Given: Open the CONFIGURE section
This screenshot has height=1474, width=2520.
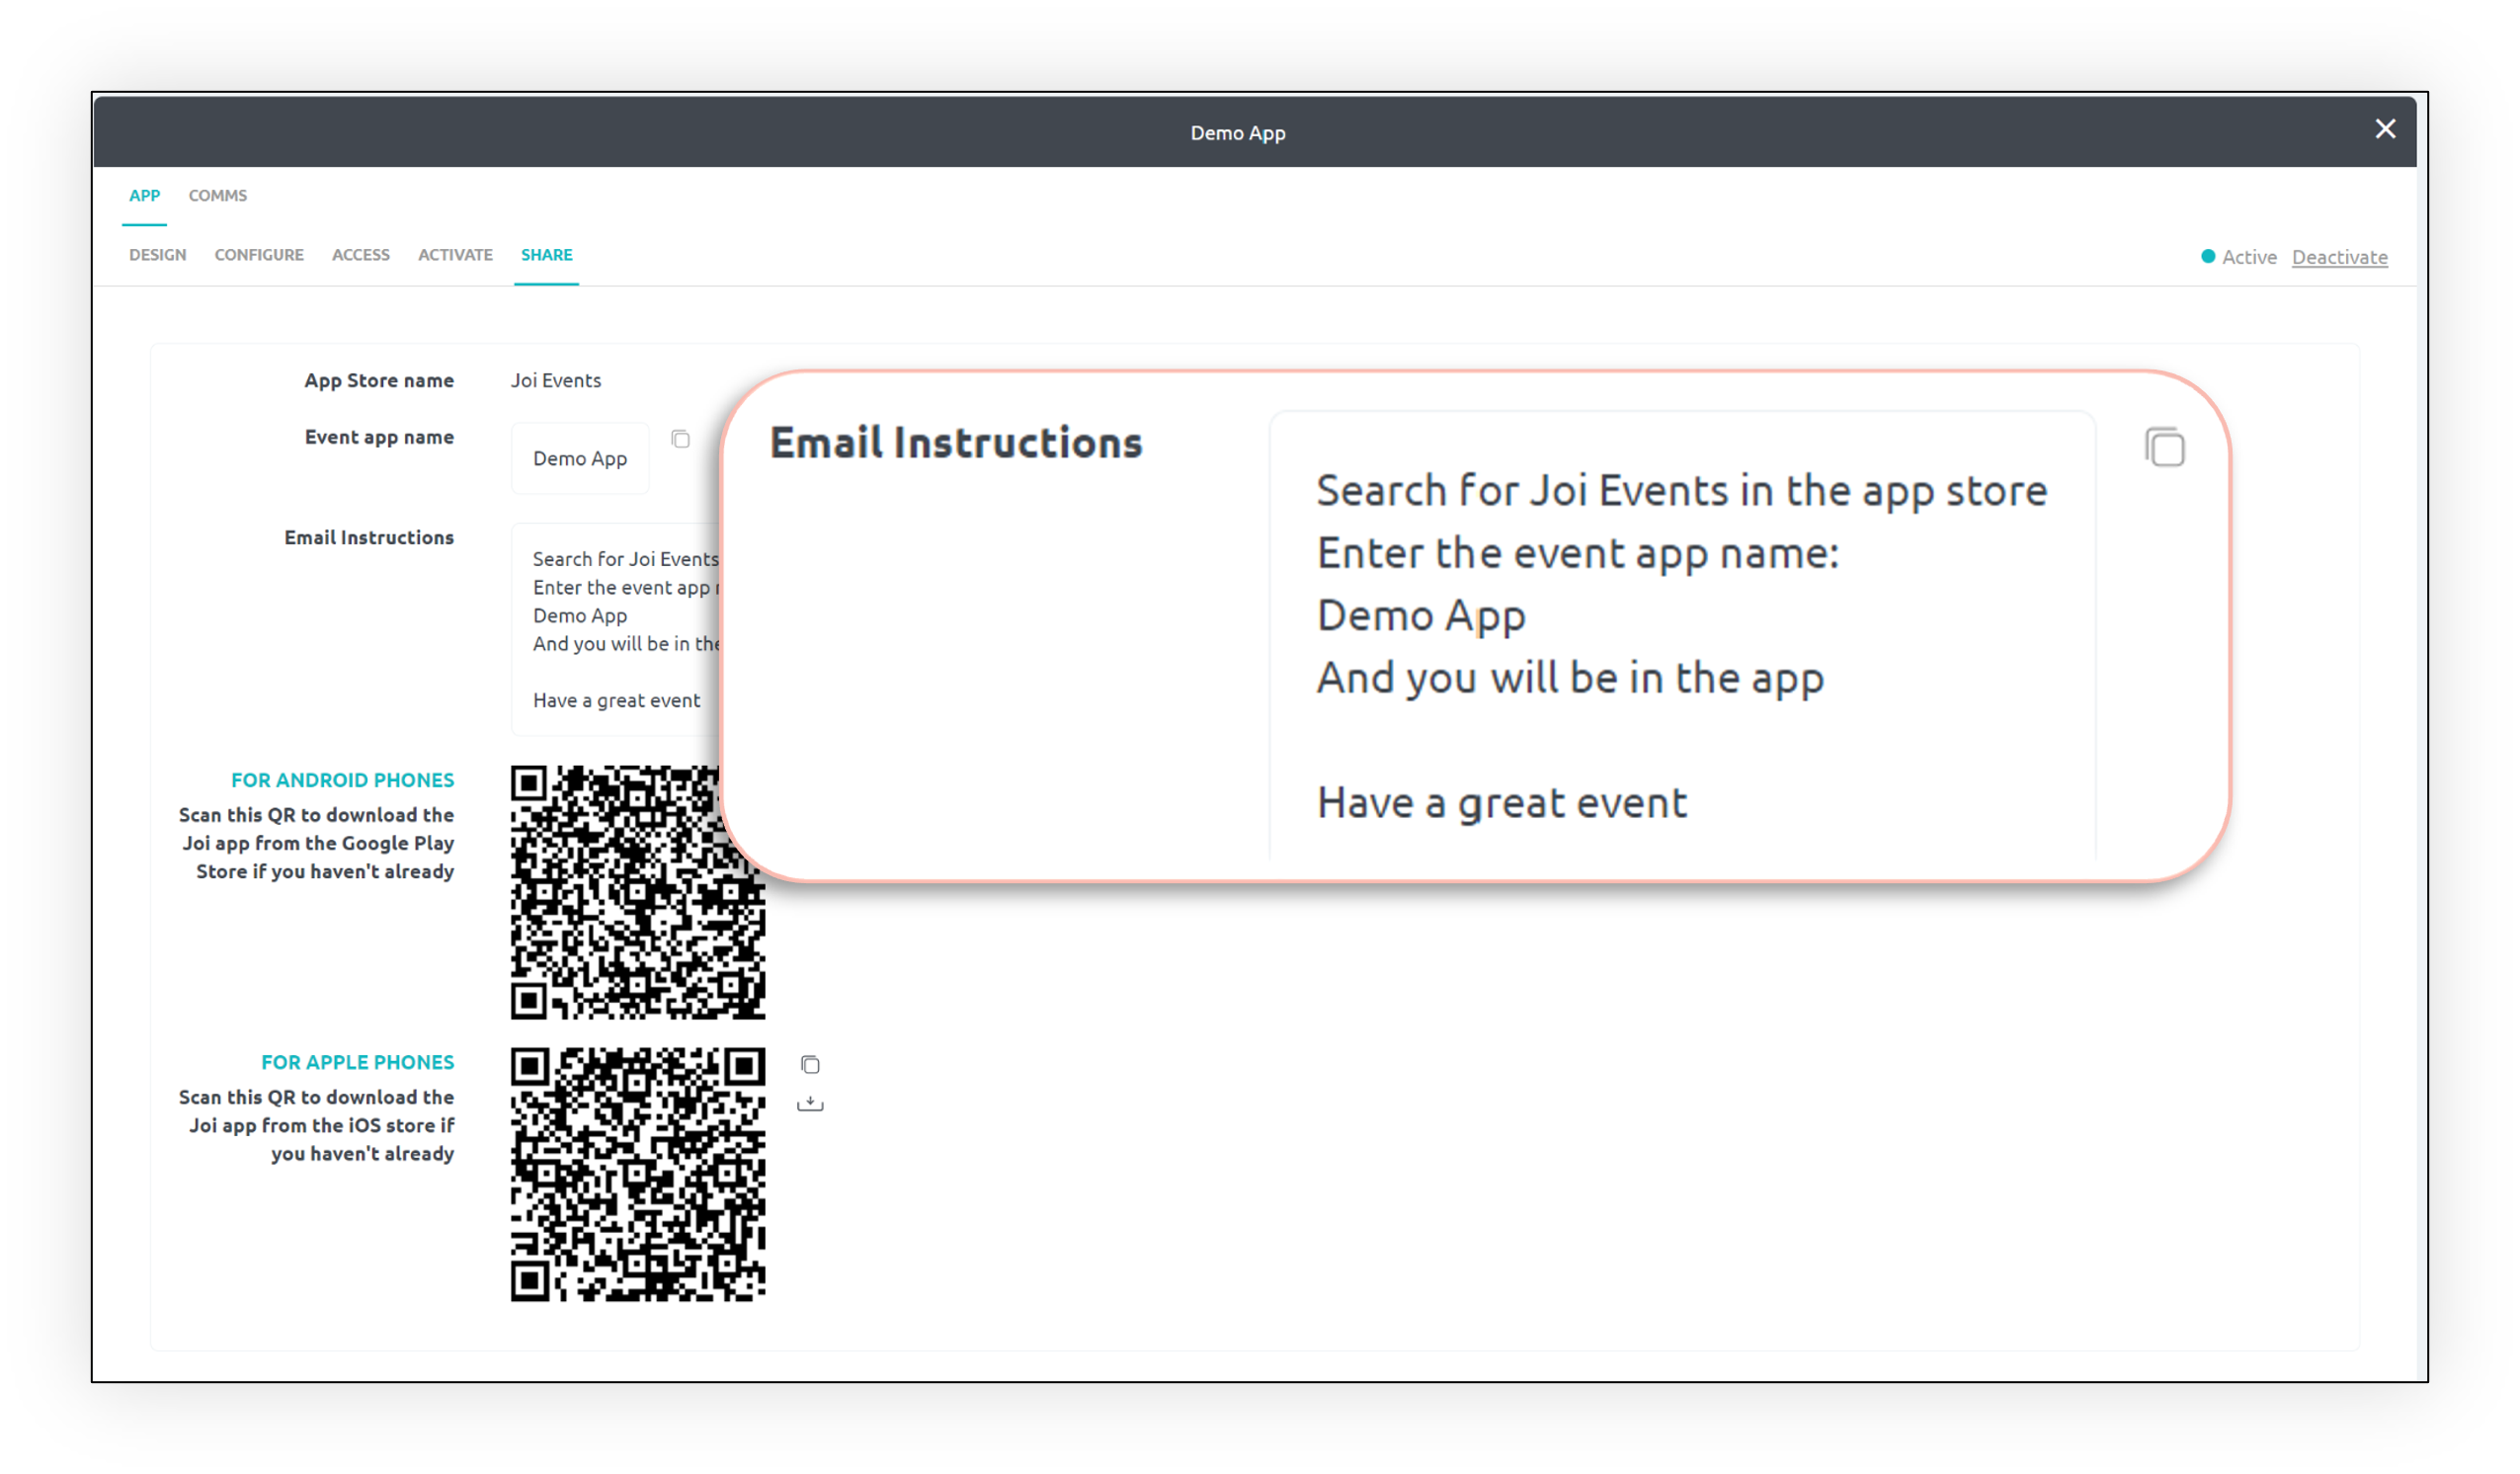Looking at the screenshot, I should (258, 255).
